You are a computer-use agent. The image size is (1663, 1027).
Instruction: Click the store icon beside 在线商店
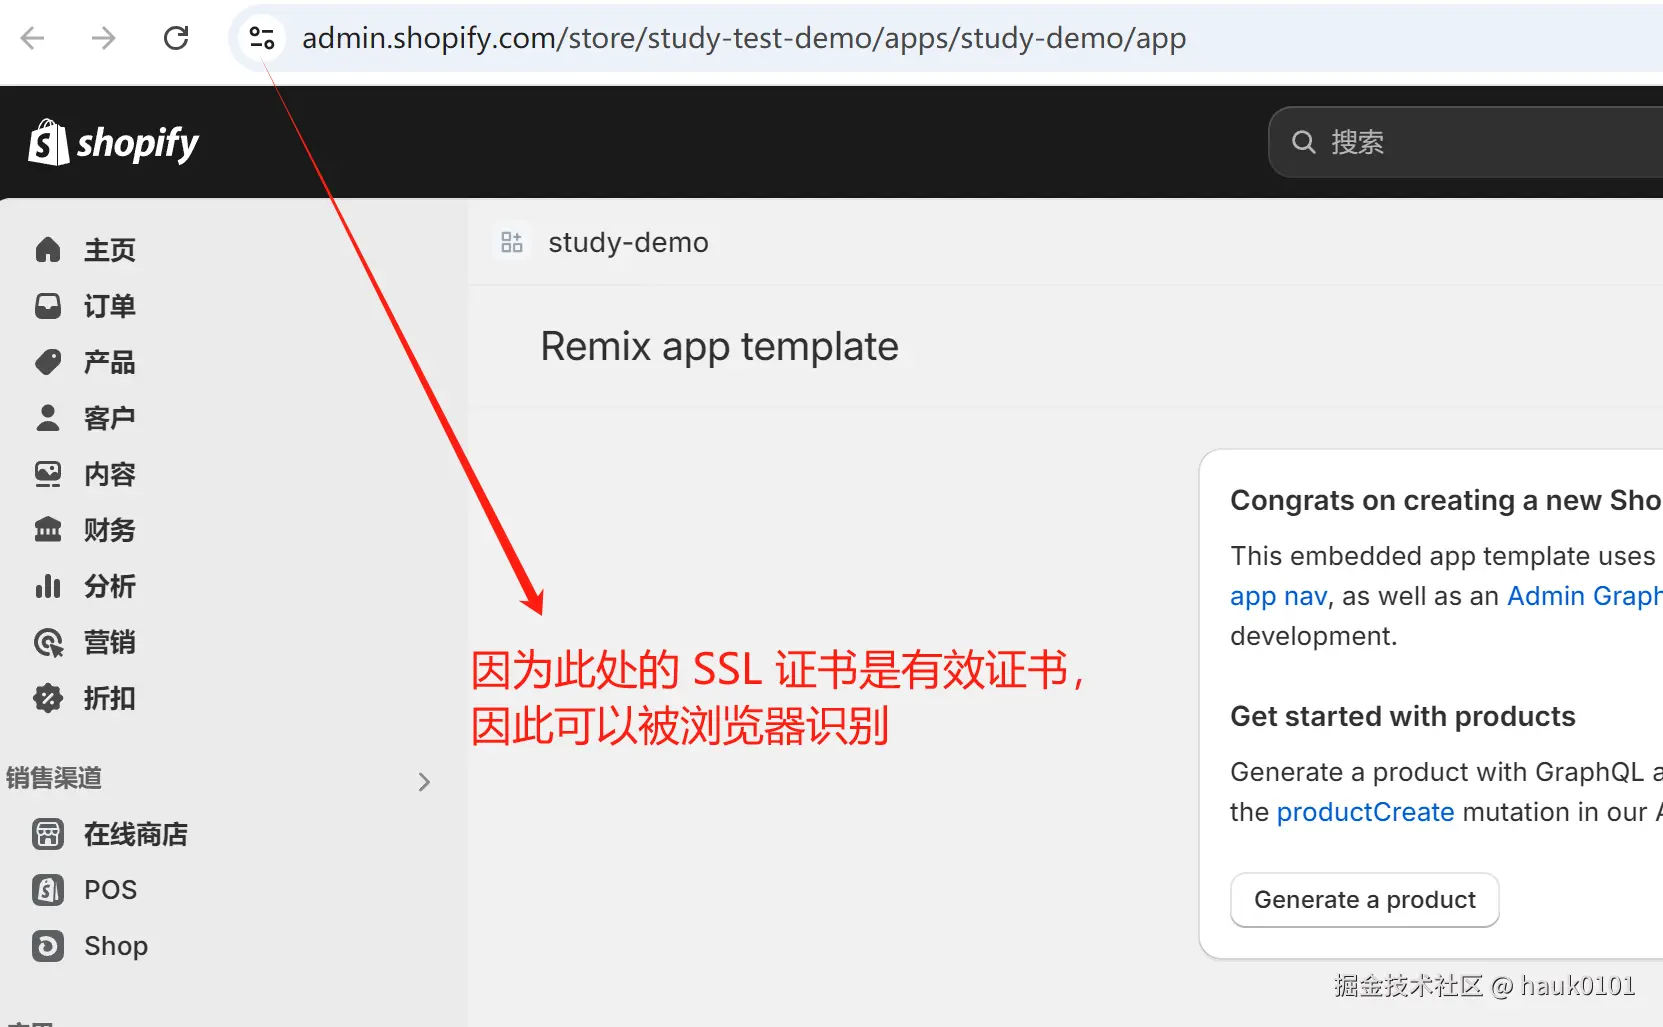click(48, 834)
